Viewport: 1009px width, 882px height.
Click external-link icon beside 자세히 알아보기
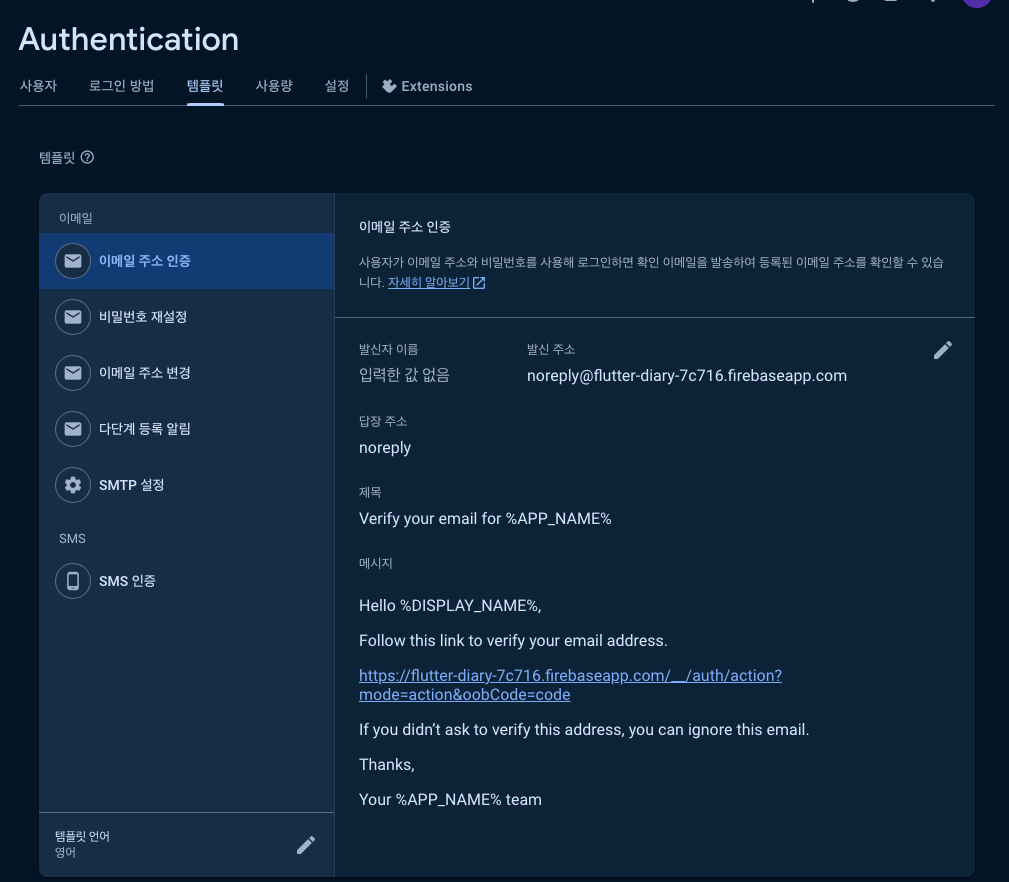tap(479, 282)
